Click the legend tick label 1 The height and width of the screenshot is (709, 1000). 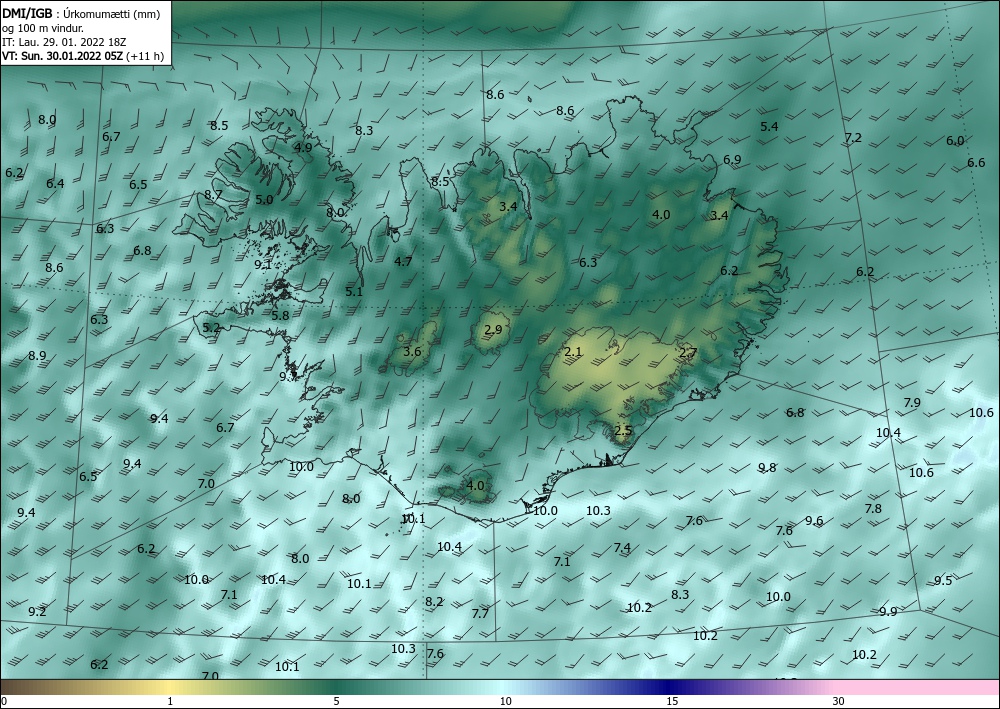pyautogui.click(x=170, y=702)
